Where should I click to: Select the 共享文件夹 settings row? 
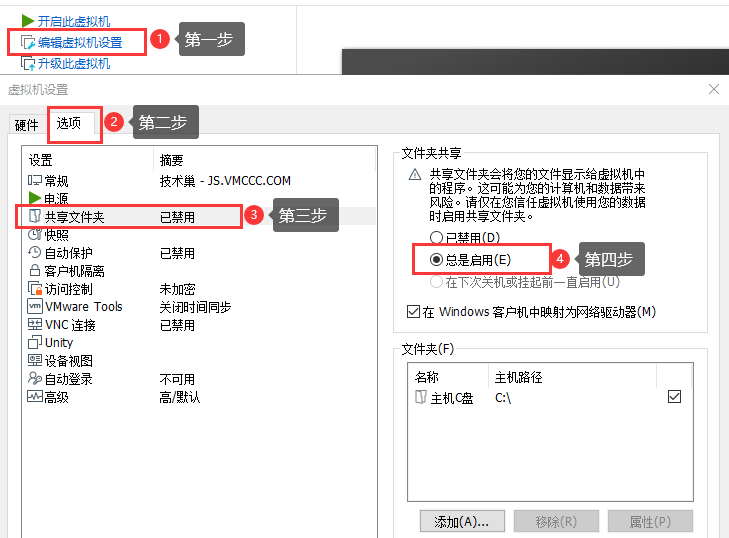coord(199,216)
